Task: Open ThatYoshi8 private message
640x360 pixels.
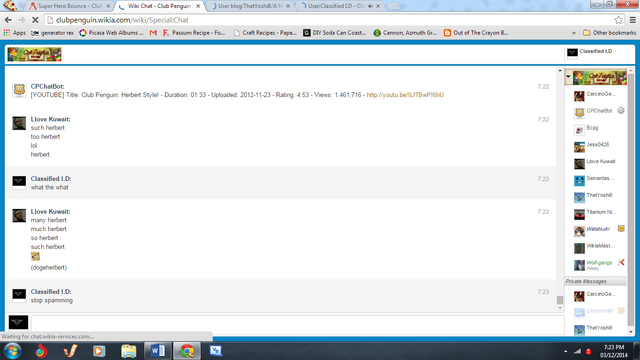Action: [593, 329]
